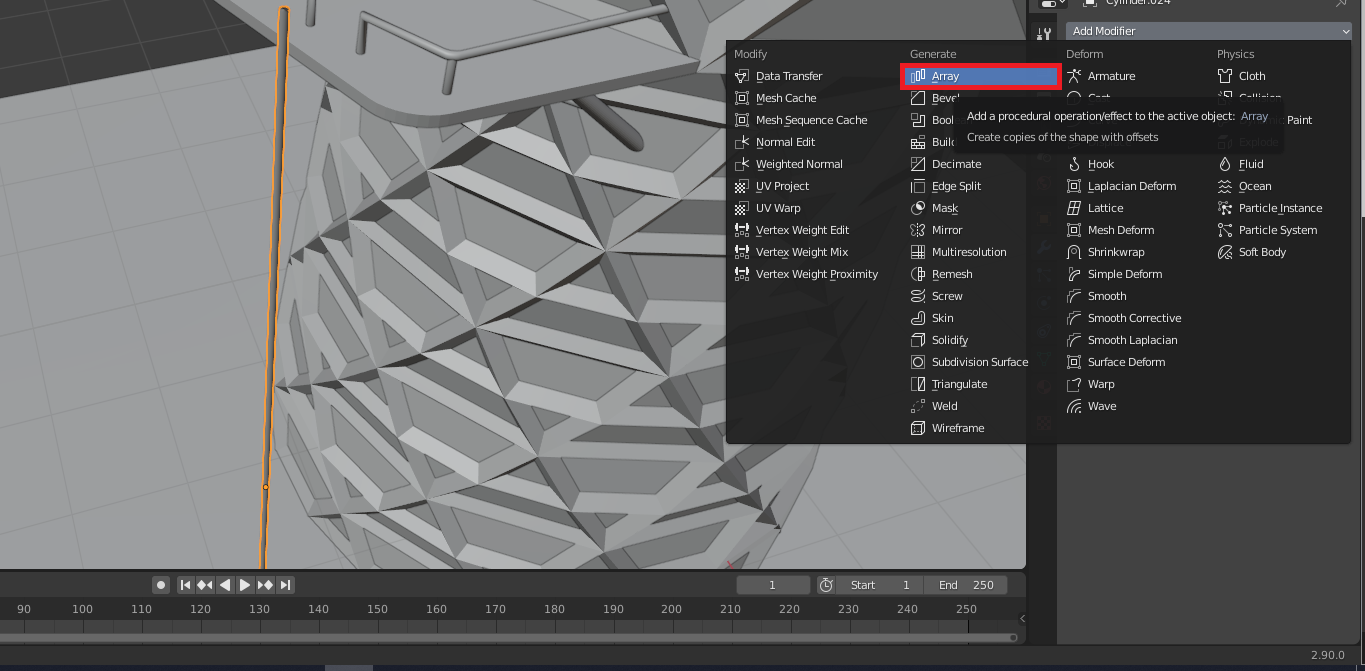Click the Vertex Weight Proximity icon
Viewport: 1365px width, 671px height.
742,274
